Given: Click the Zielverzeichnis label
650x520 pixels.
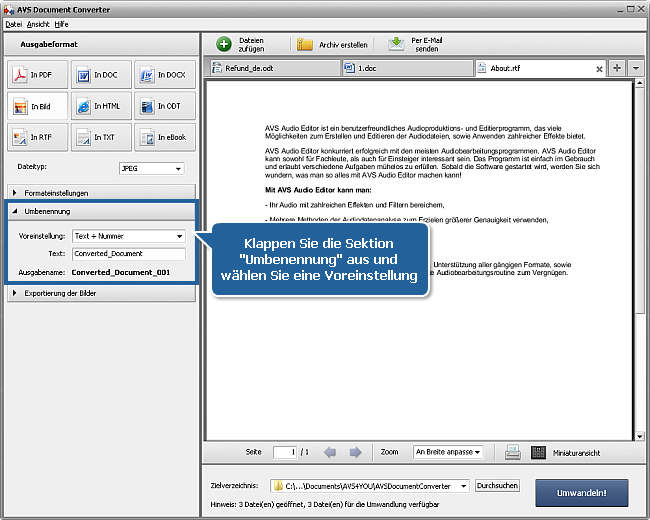Looking at the screenshot, I should click(x=234, y=486).
